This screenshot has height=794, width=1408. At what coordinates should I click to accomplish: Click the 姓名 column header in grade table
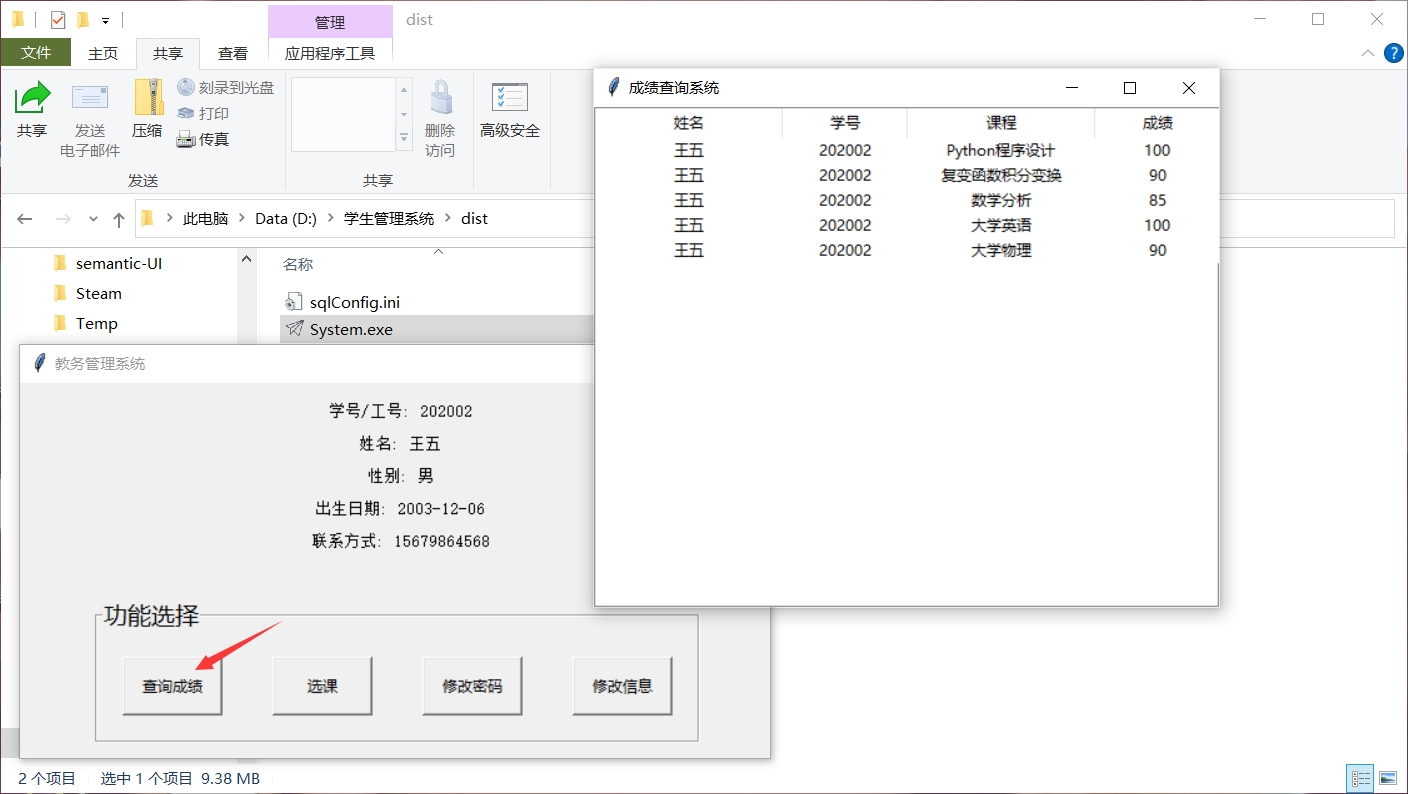(x=689, y=122)
